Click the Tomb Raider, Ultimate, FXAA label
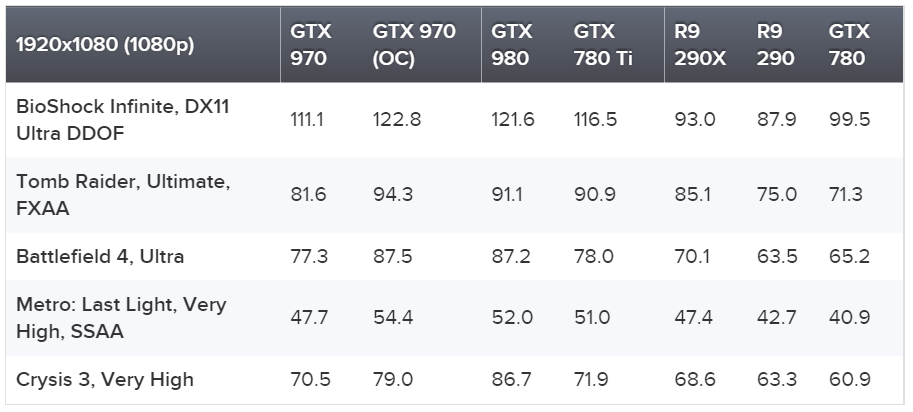This screenshot has height=412, width=913. pos(123,195)
